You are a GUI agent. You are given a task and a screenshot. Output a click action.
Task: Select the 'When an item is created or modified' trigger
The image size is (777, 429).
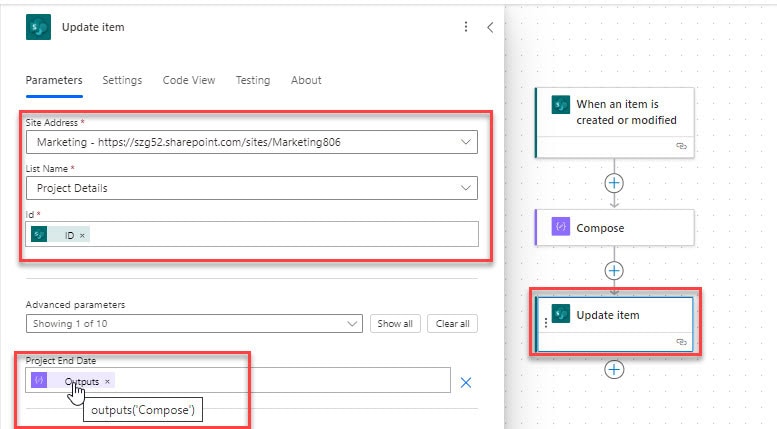click(x=615, y=123)
